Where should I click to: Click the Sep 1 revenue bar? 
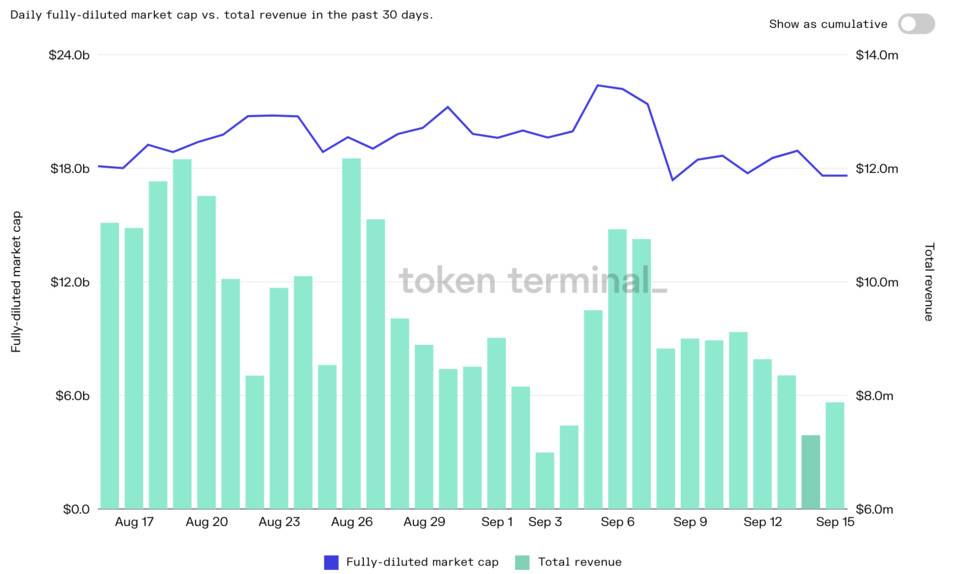(x=496, y=423)
